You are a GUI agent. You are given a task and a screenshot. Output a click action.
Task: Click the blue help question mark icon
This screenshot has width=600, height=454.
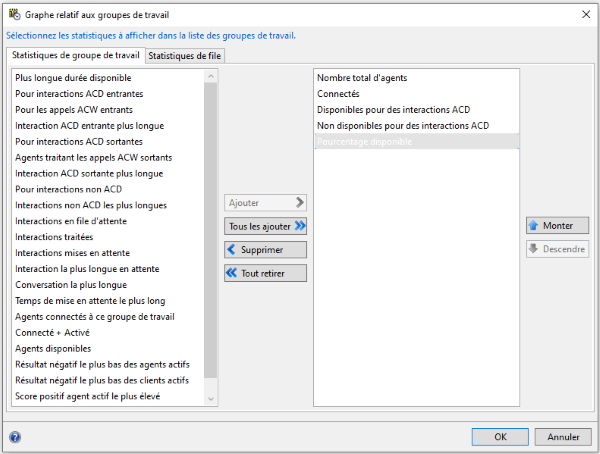point(15,437)
